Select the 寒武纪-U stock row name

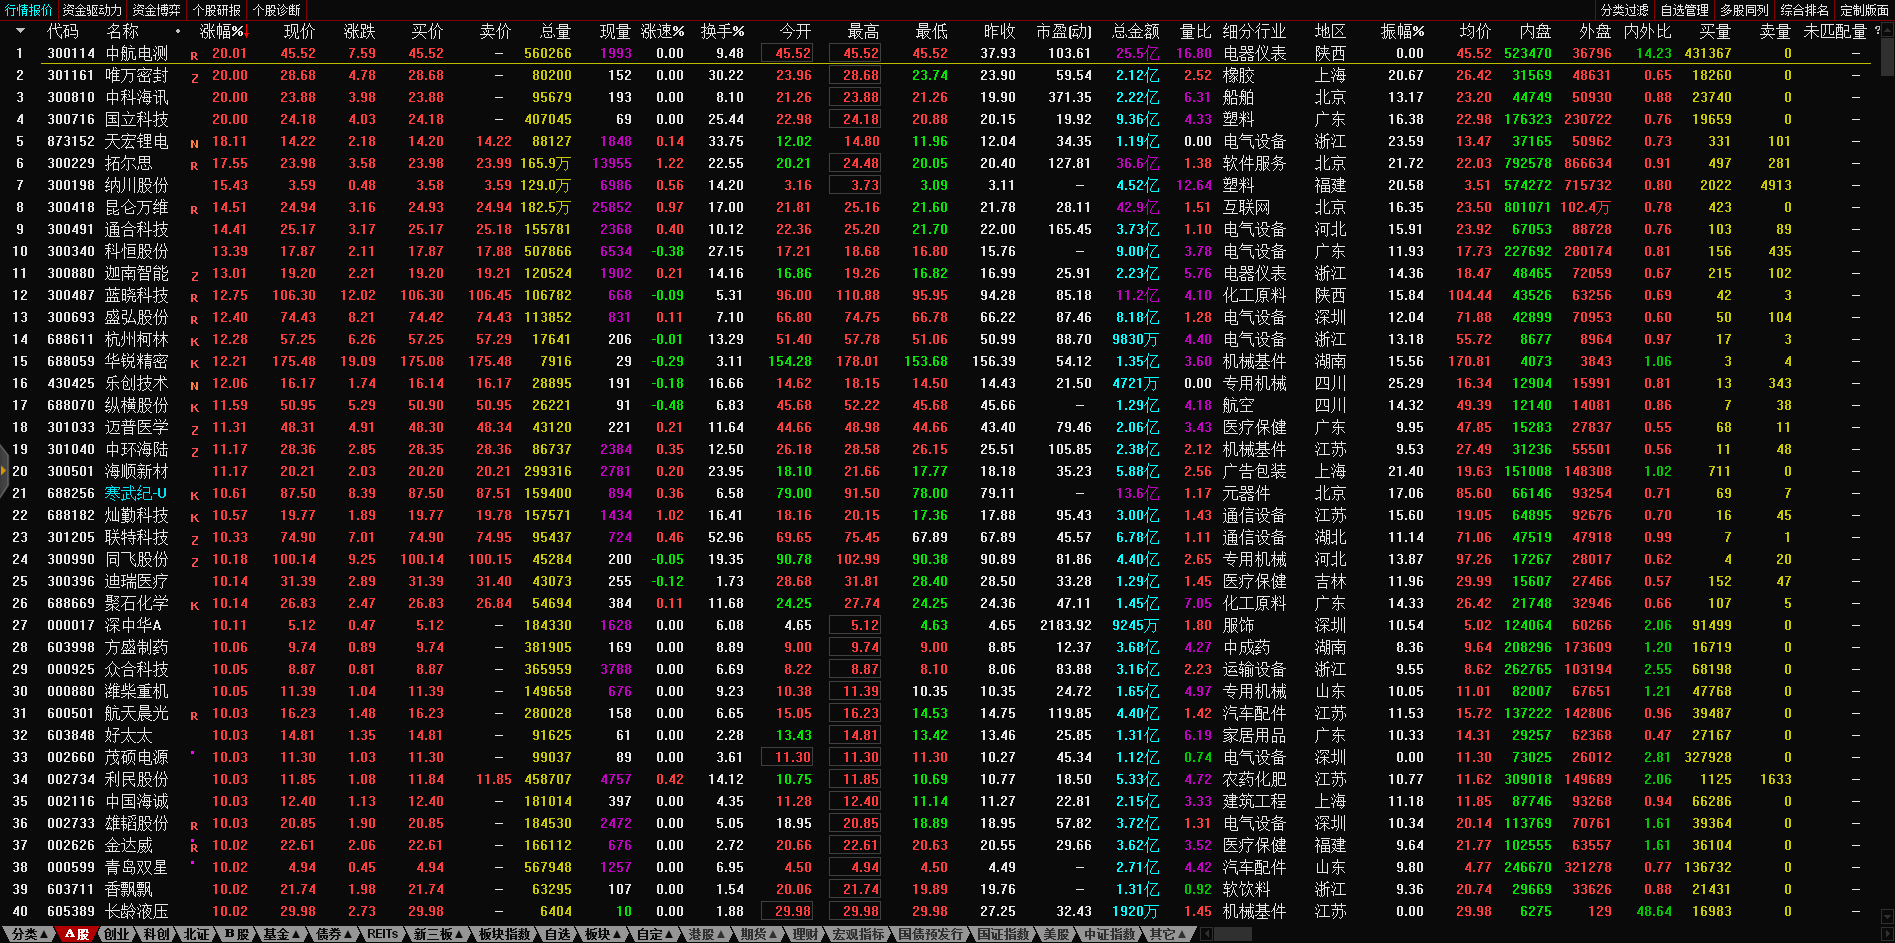(136, 493)
